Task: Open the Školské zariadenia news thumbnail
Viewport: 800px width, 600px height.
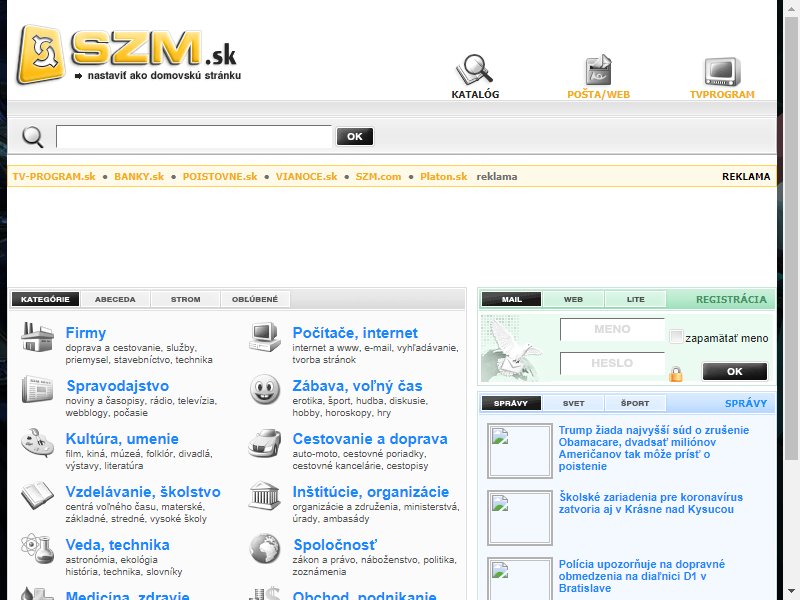Action: (520, 518)
